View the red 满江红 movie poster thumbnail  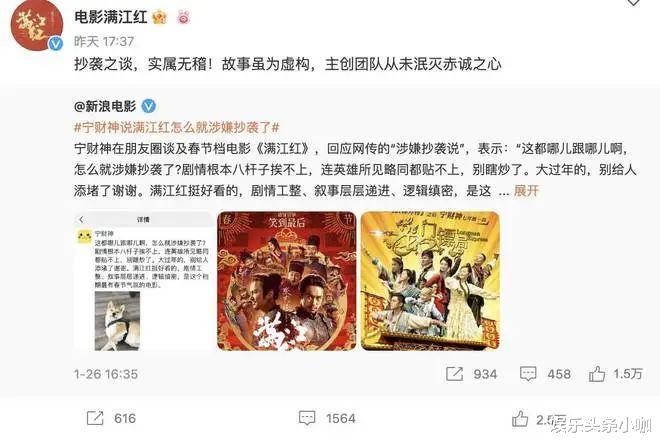(x=287, y=281)
